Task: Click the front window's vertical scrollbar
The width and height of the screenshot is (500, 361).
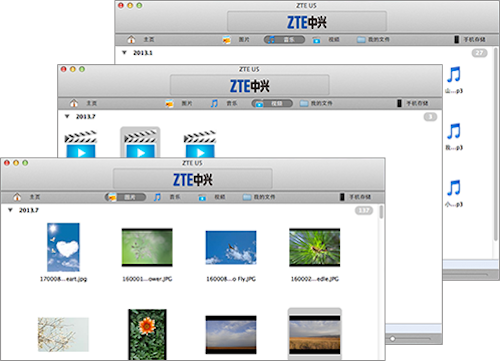Action: pos(381,212)
